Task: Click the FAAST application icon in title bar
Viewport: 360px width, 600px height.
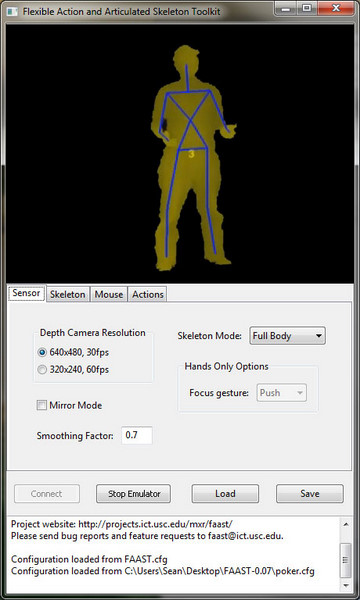Action: click(12, 11)
